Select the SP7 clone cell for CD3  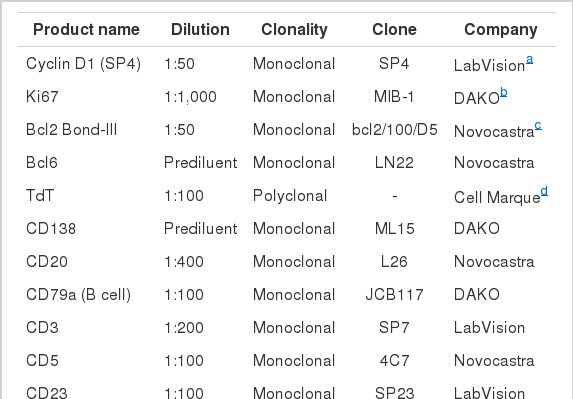coord(394,328)
